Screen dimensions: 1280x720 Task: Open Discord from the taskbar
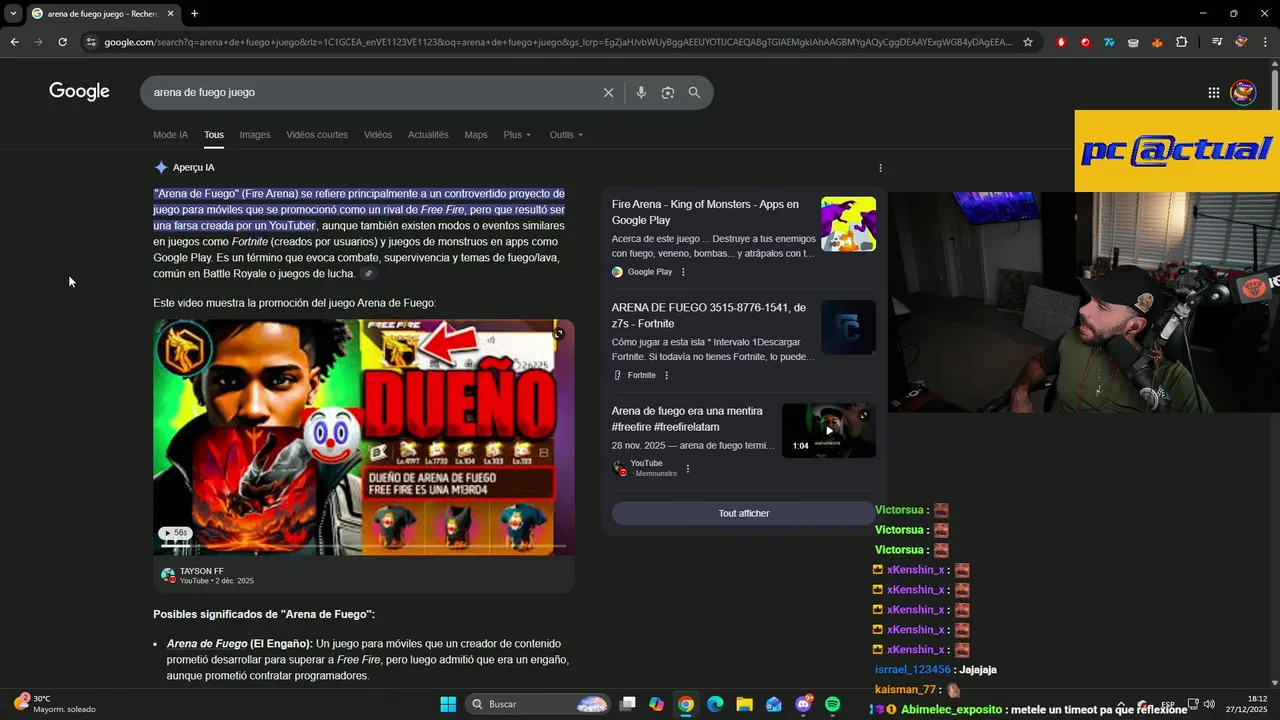tap(803, 704)
